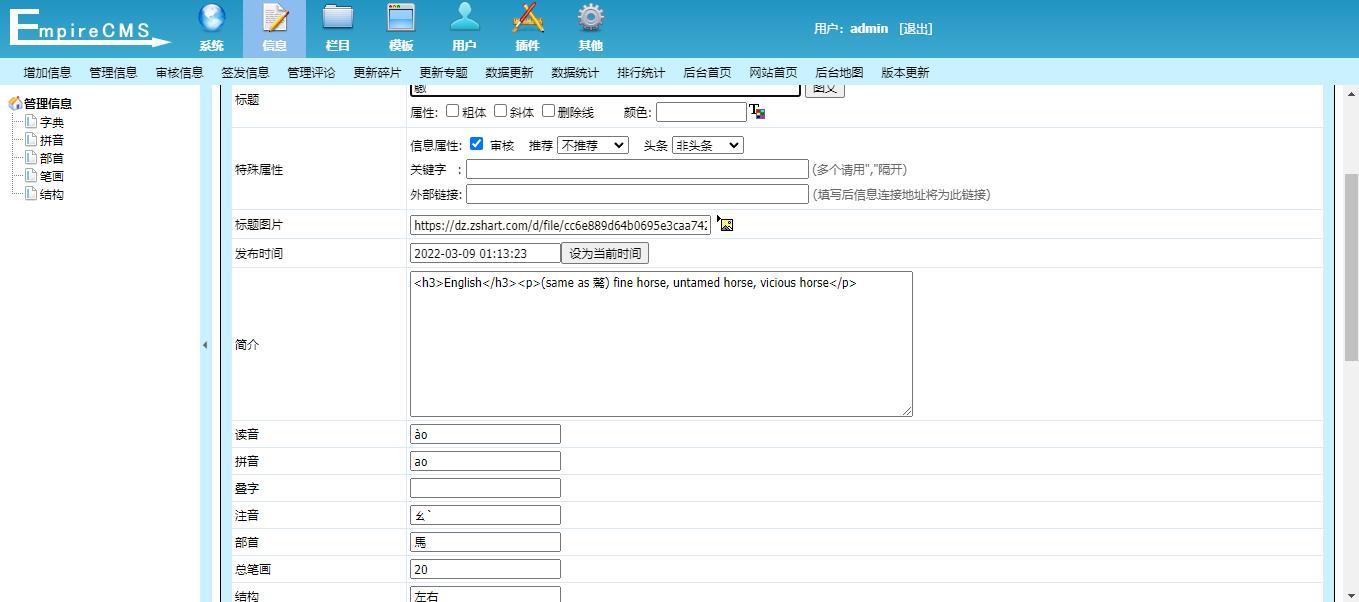Open 数据更新 menu item

pyautogui.click(x=509, y=72)
